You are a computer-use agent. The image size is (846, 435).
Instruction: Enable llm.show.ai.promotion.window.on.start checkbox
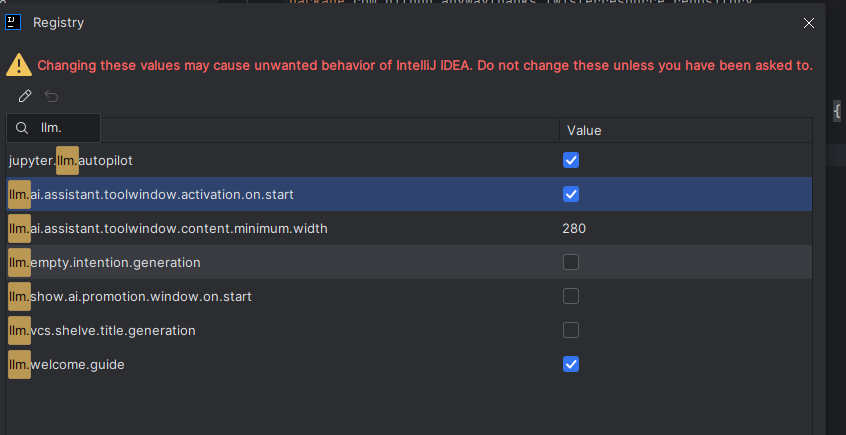[x=571, y=296]
